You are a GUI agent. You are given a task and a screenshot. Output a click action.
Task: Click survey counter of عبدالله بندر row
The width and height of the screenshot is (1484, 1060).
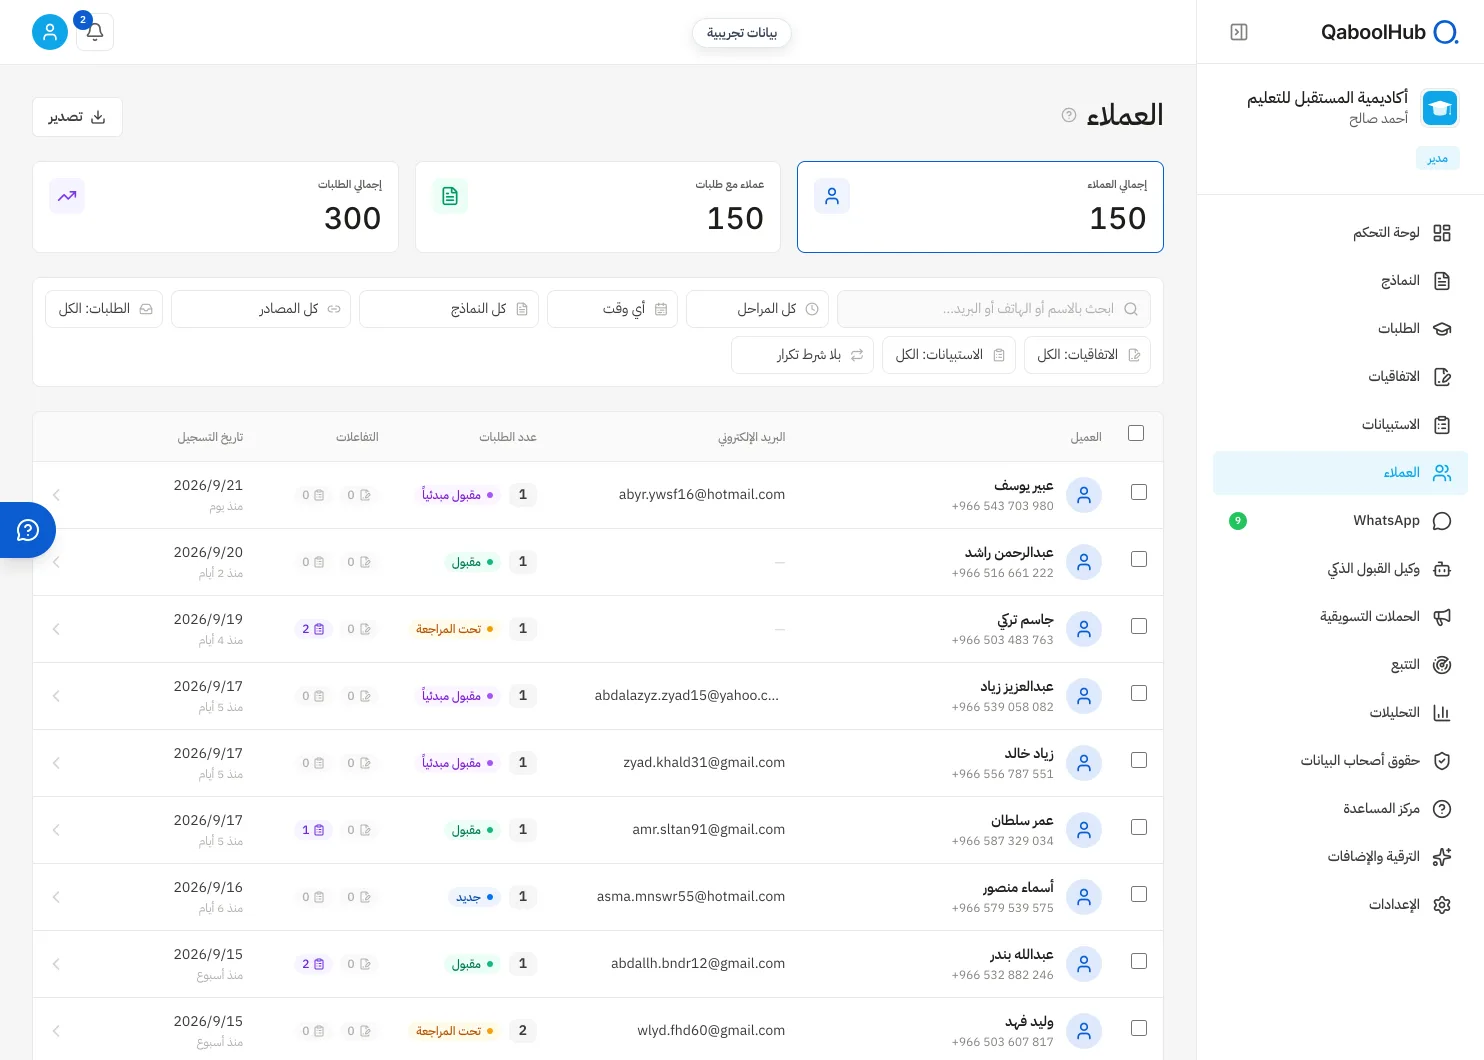[x=313, y=964]
